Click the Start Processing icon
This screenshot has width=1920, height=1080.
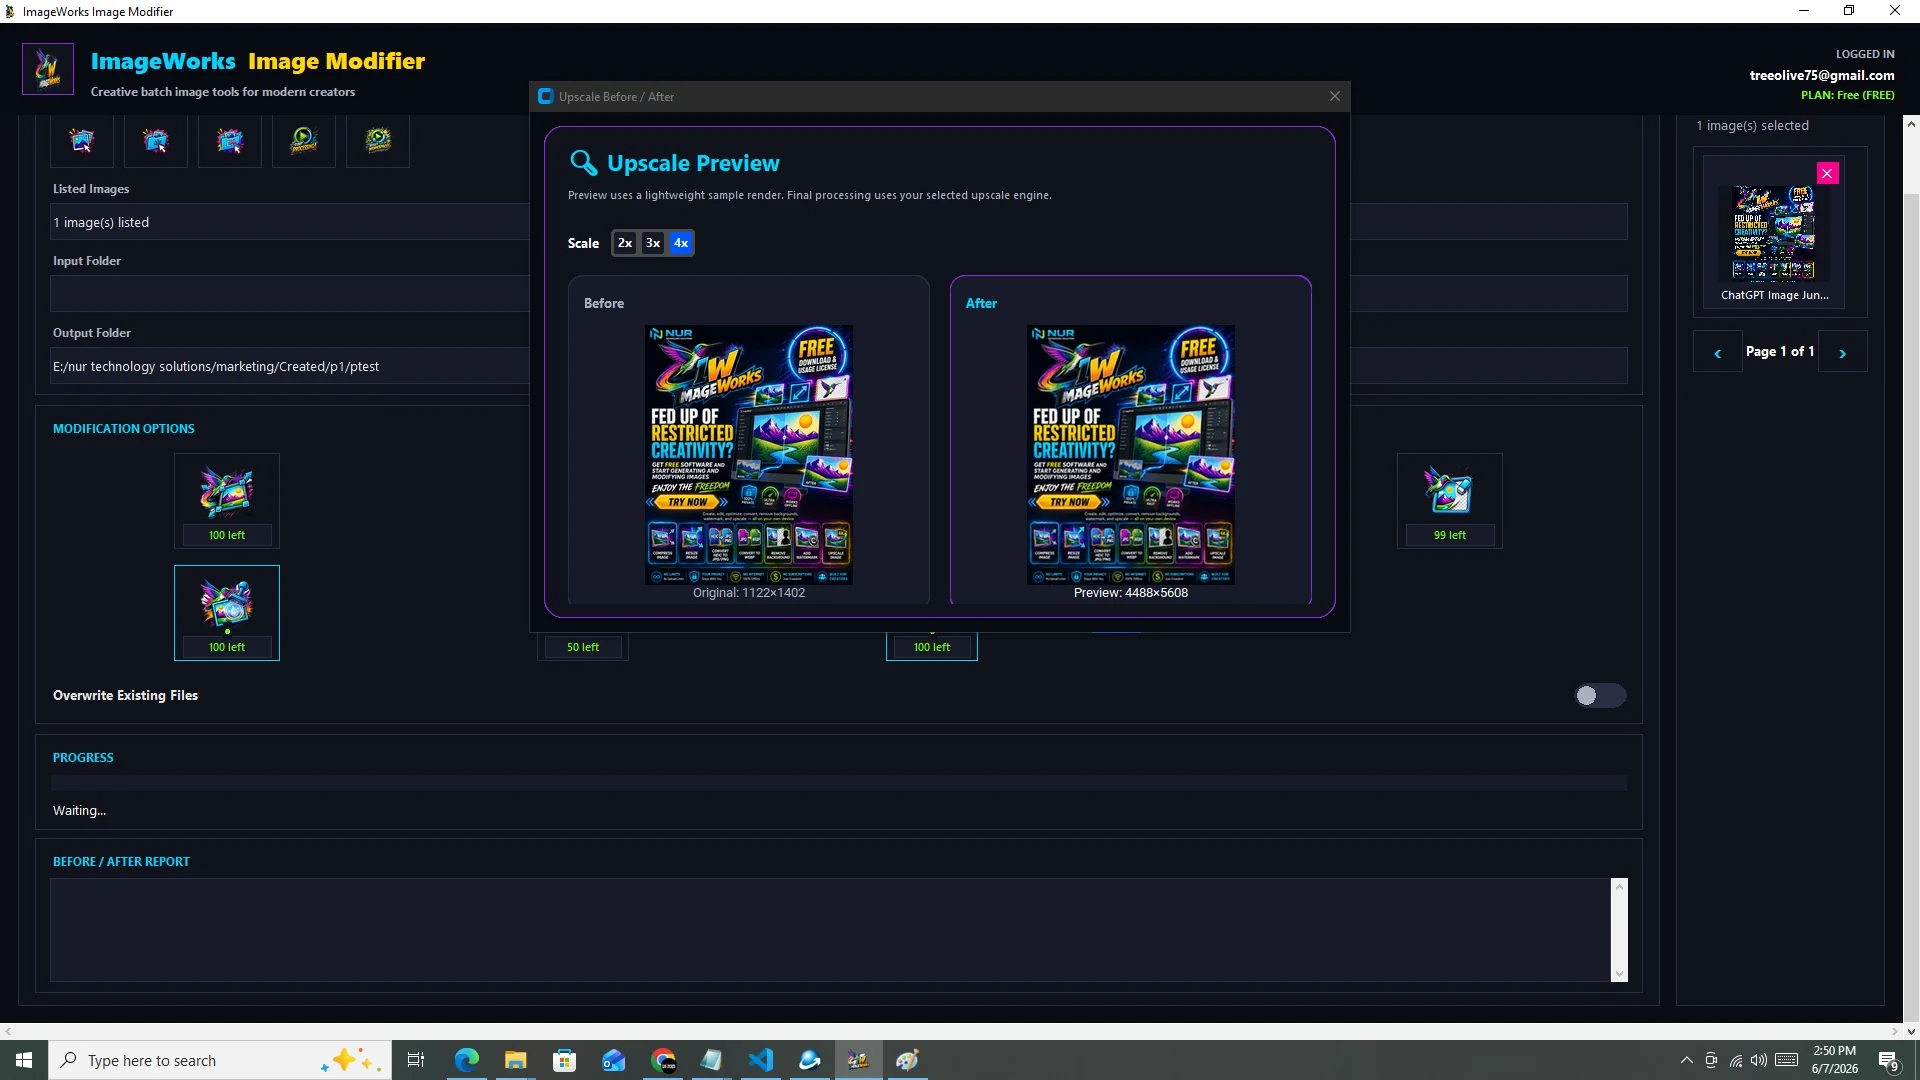304,141
